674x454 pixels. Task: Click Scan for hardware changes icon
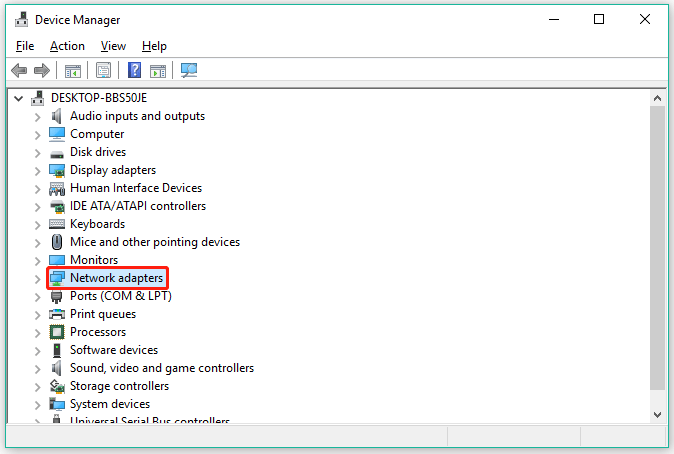[189, 70]
